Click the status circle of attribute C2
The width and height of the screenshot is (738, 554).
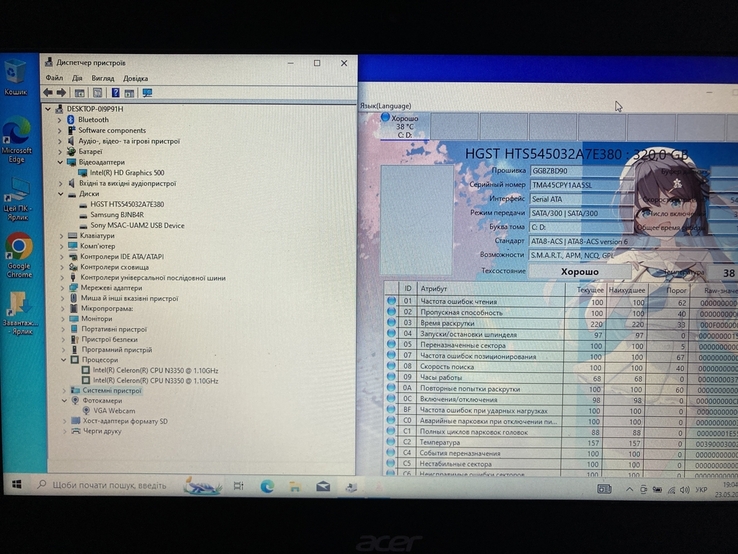[x=391, y=442]
